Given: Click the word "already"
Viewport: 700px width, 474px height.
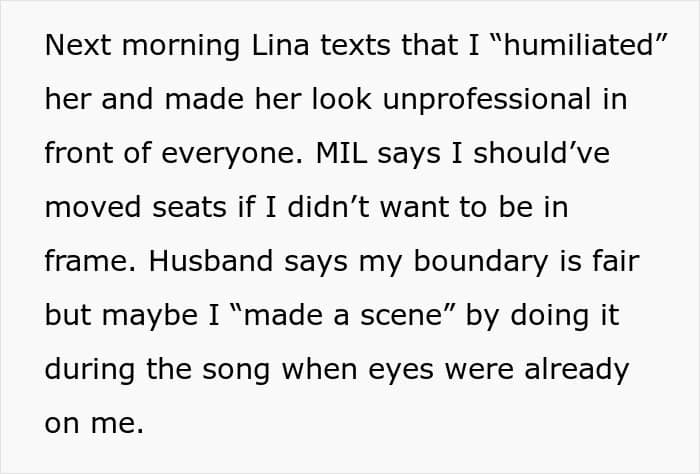Looking at the screenshot, I should coord(578,370).
